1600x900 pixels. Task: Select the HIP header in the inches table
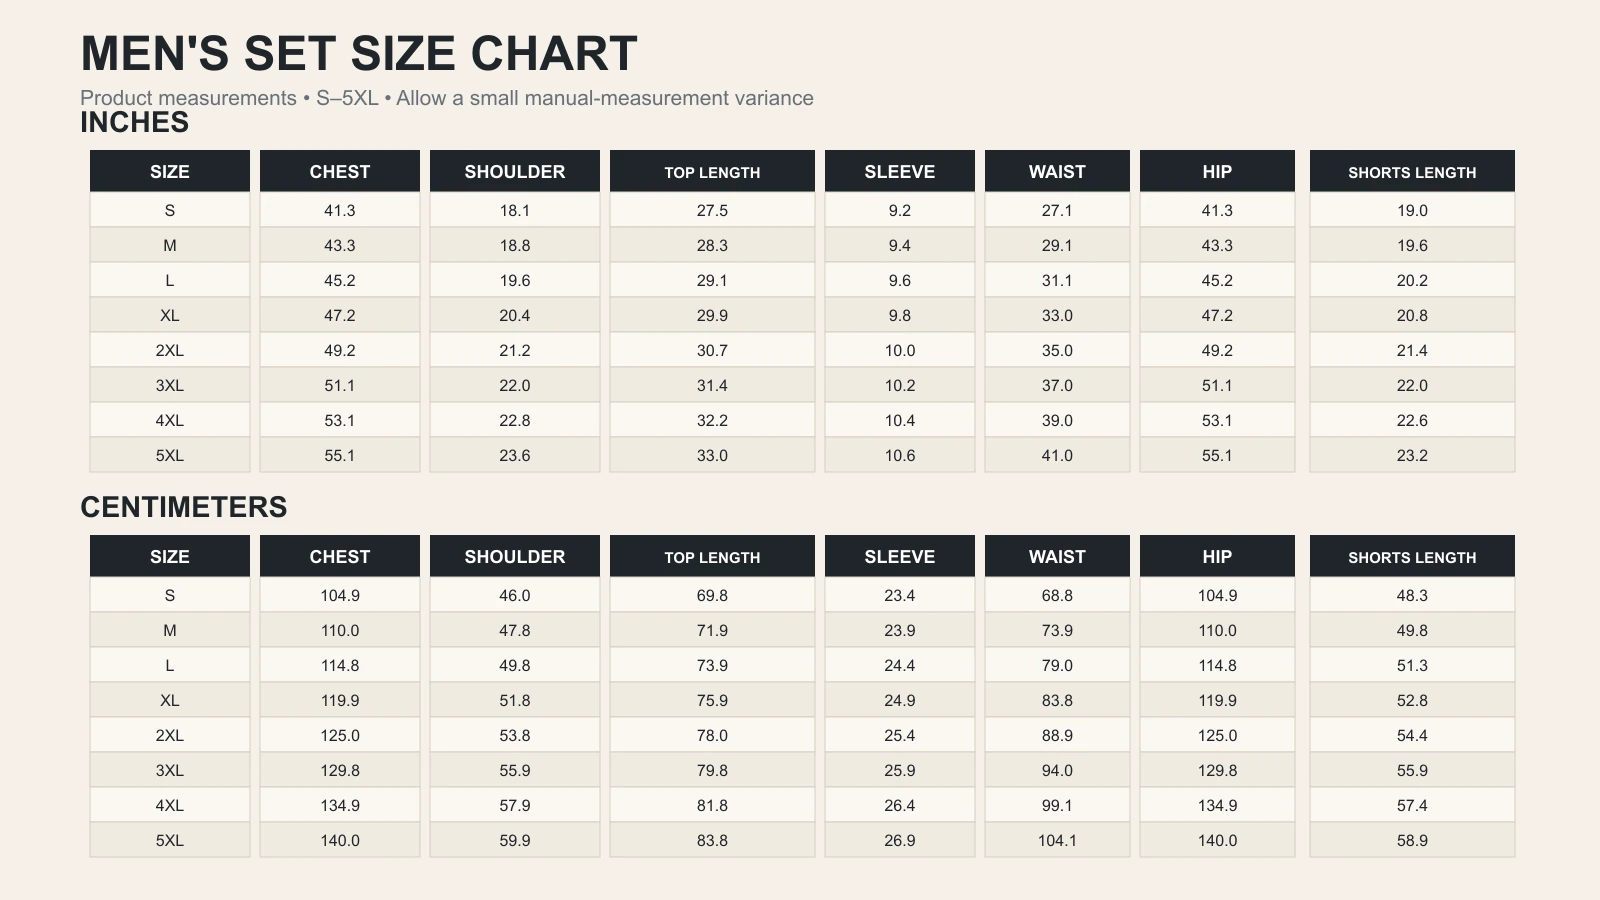tap(1217, 171)
